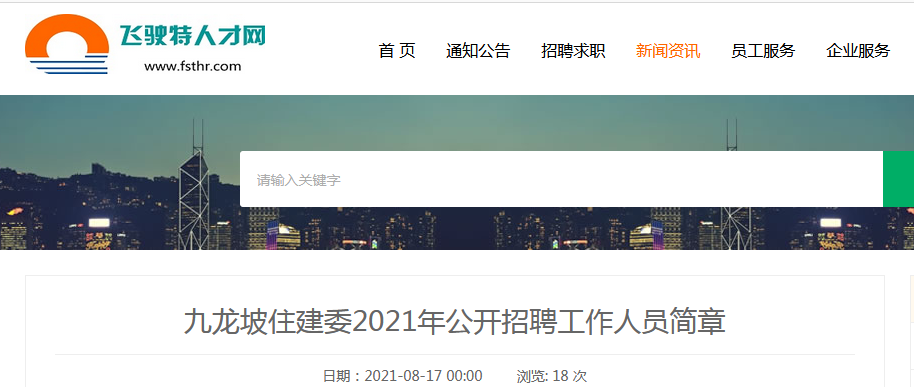Click the www.fsthr.com URL text
Screen dimensions: 914x387
pyautogui.click(x=192, y=66)
